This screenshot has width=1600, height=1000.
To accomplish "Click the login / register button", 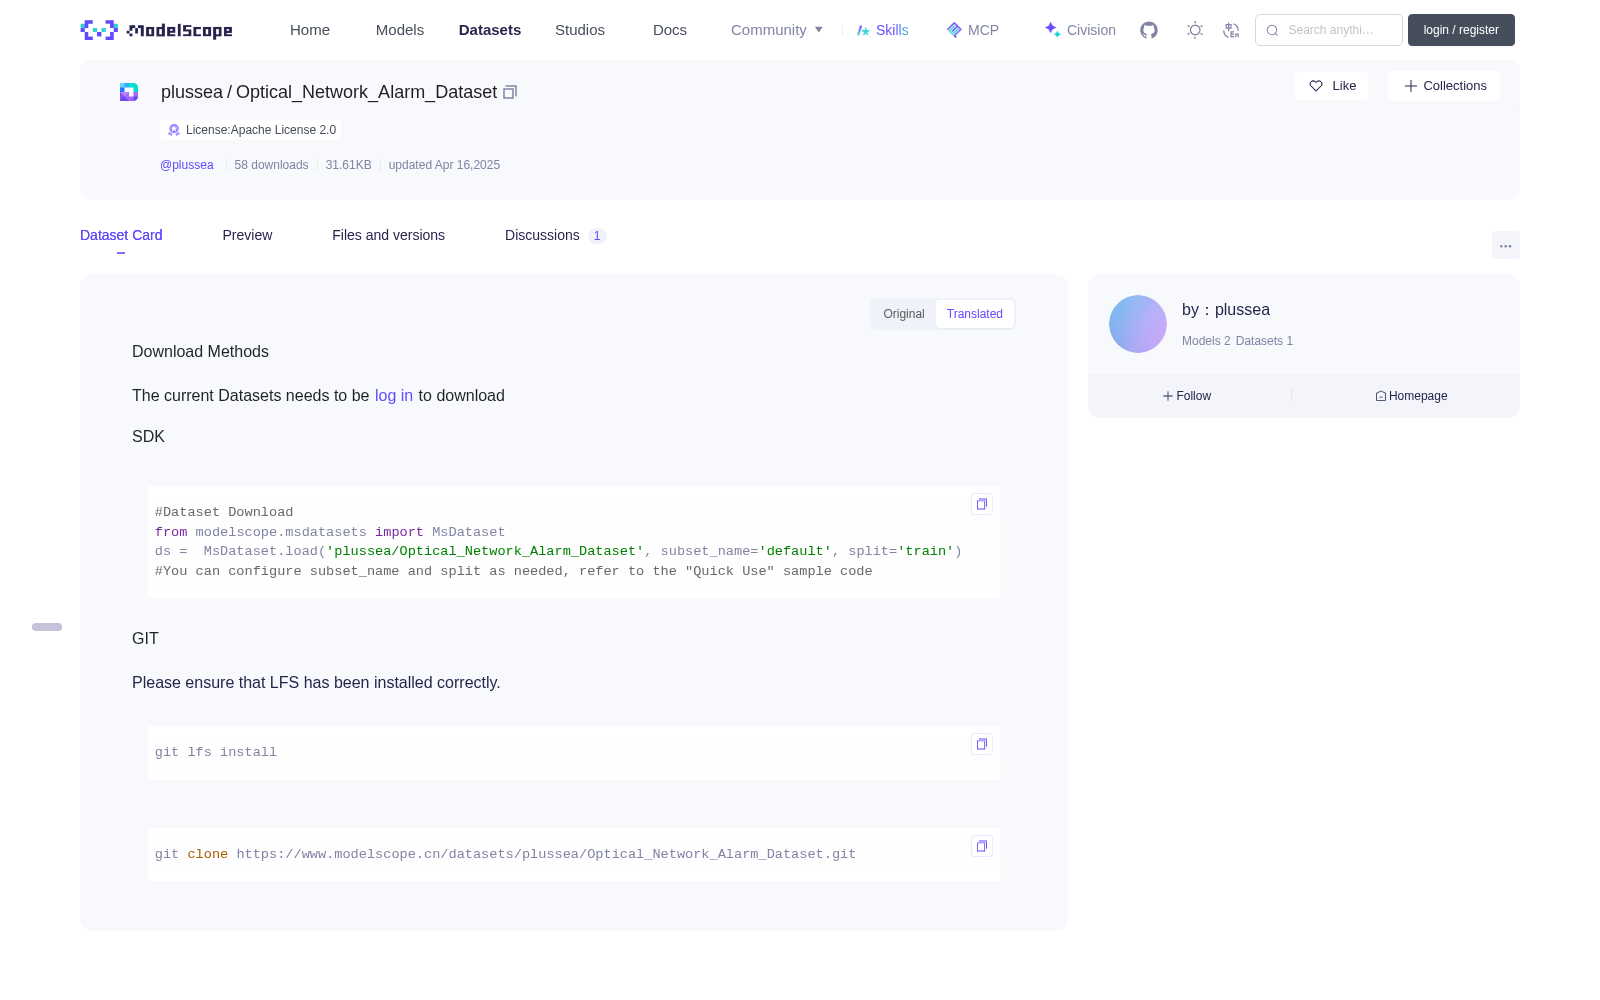I will (1461, 30).
